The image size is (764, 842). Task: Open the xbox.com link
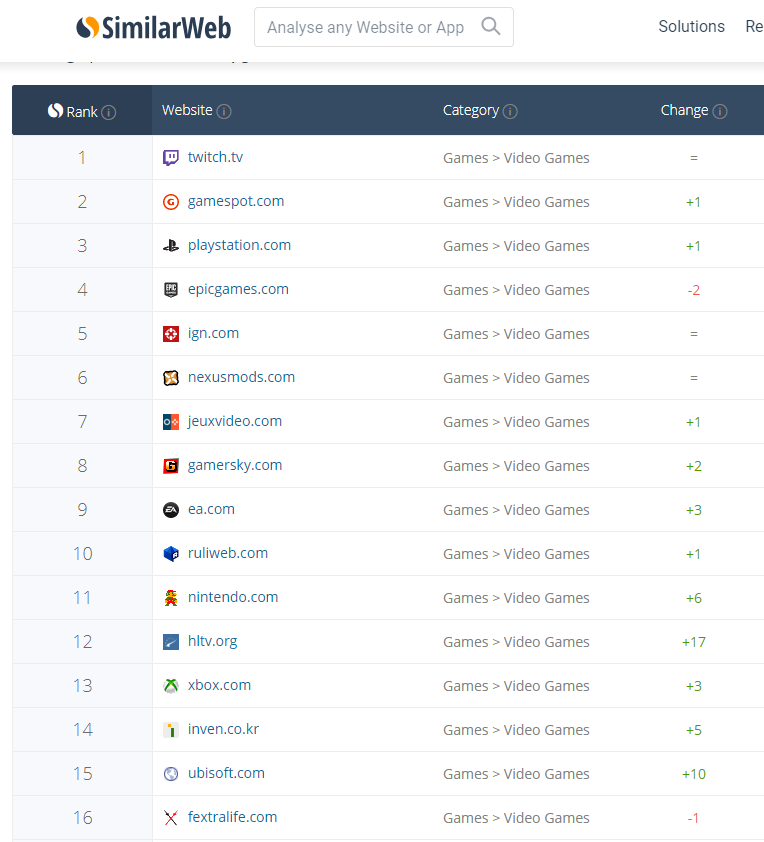(219, 686)
